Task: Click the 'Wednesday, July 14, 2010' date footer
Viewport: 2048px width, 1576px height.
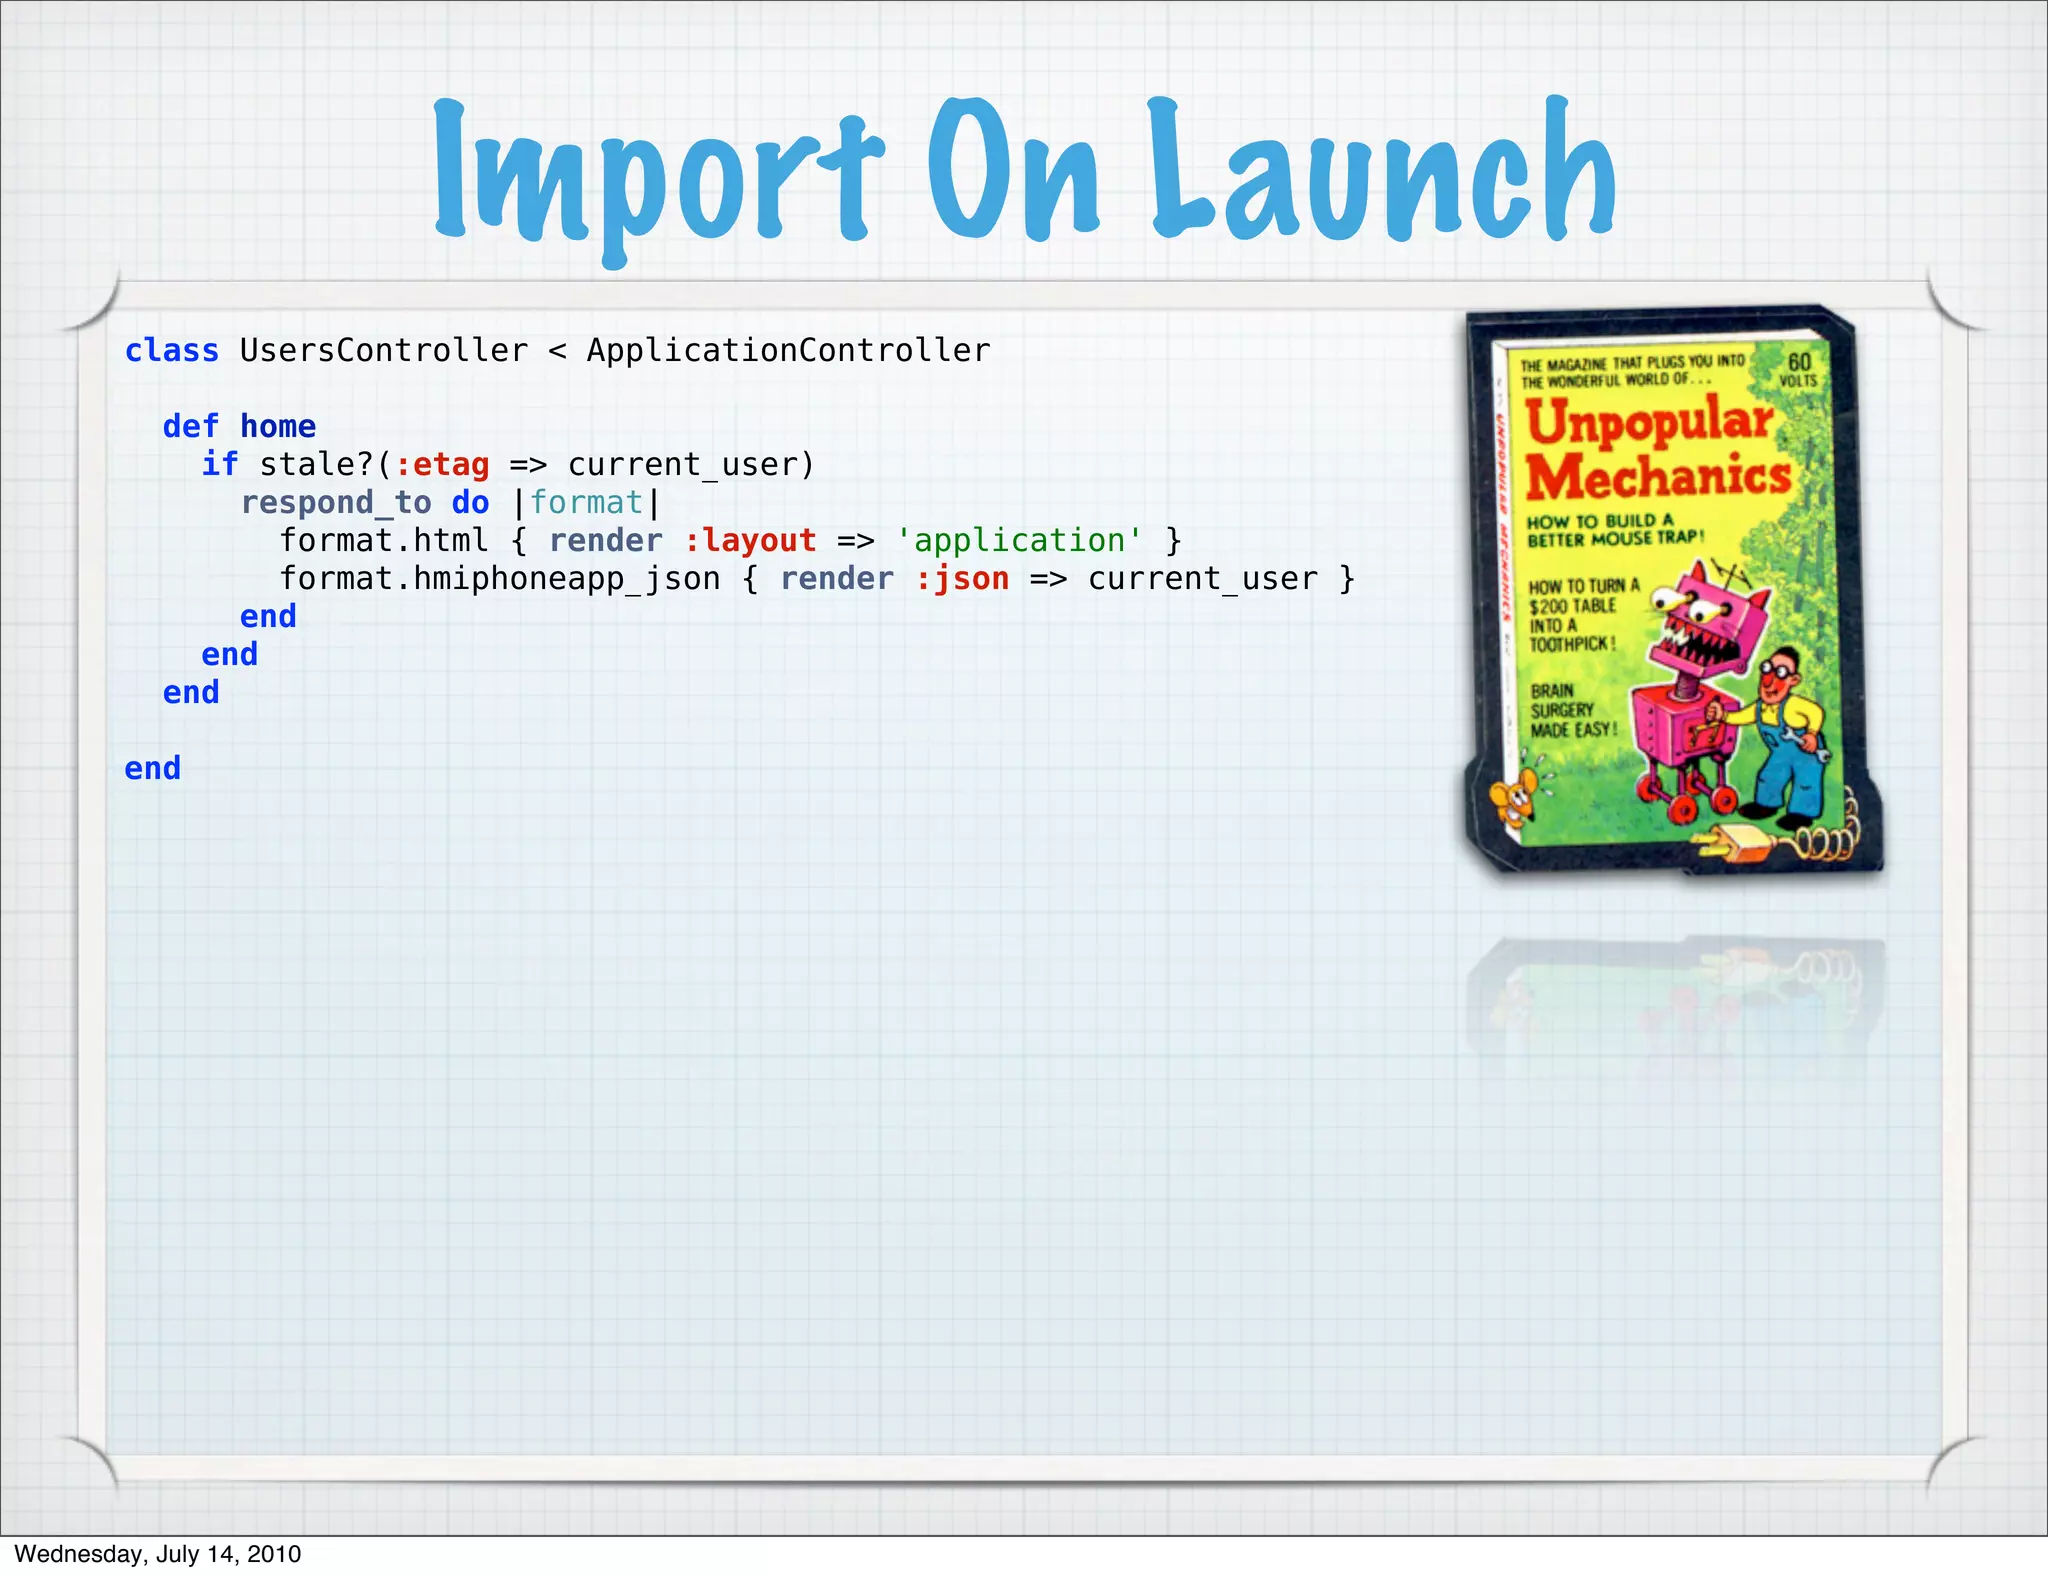Action: tap(158, 1554)
